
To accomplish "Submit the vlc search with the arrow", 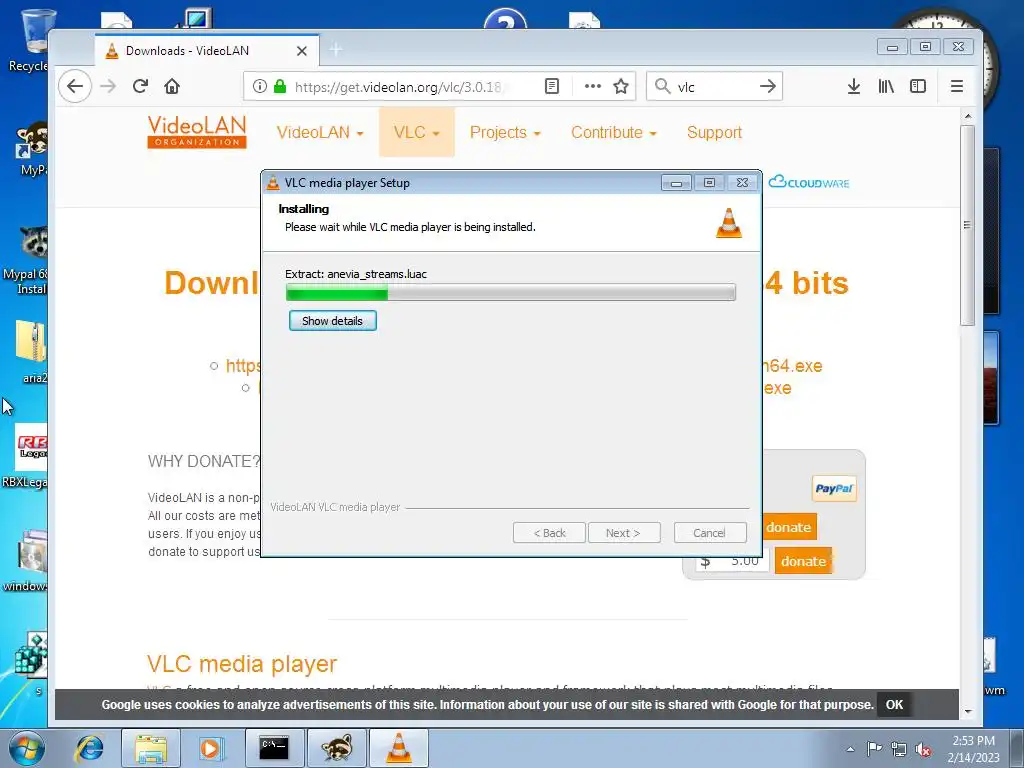I will point(768,86).
